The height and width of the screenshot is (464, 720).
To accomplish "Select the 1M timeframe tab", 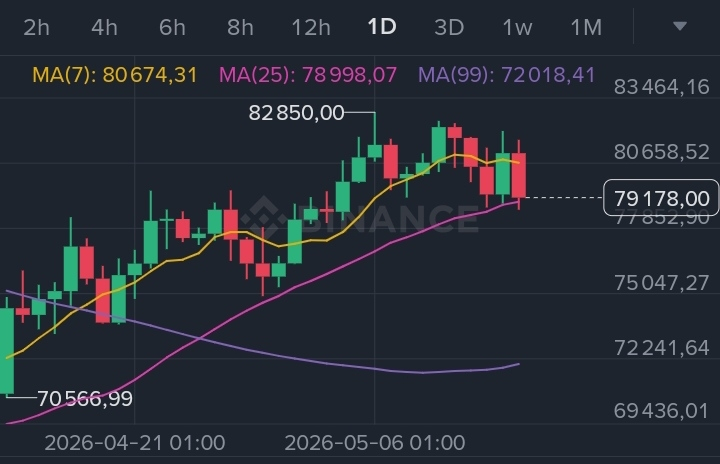I will 586,28.
